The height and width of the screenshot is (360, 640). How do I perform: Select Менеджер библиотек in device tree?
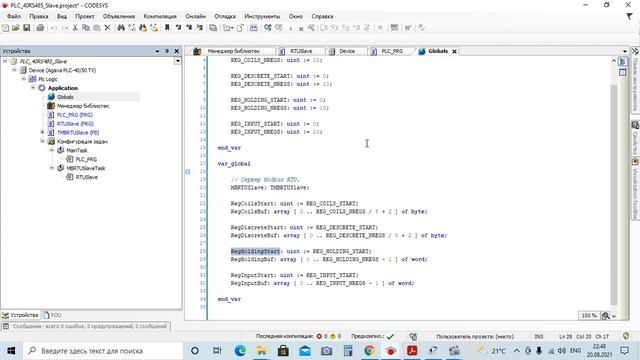(82, 106)
